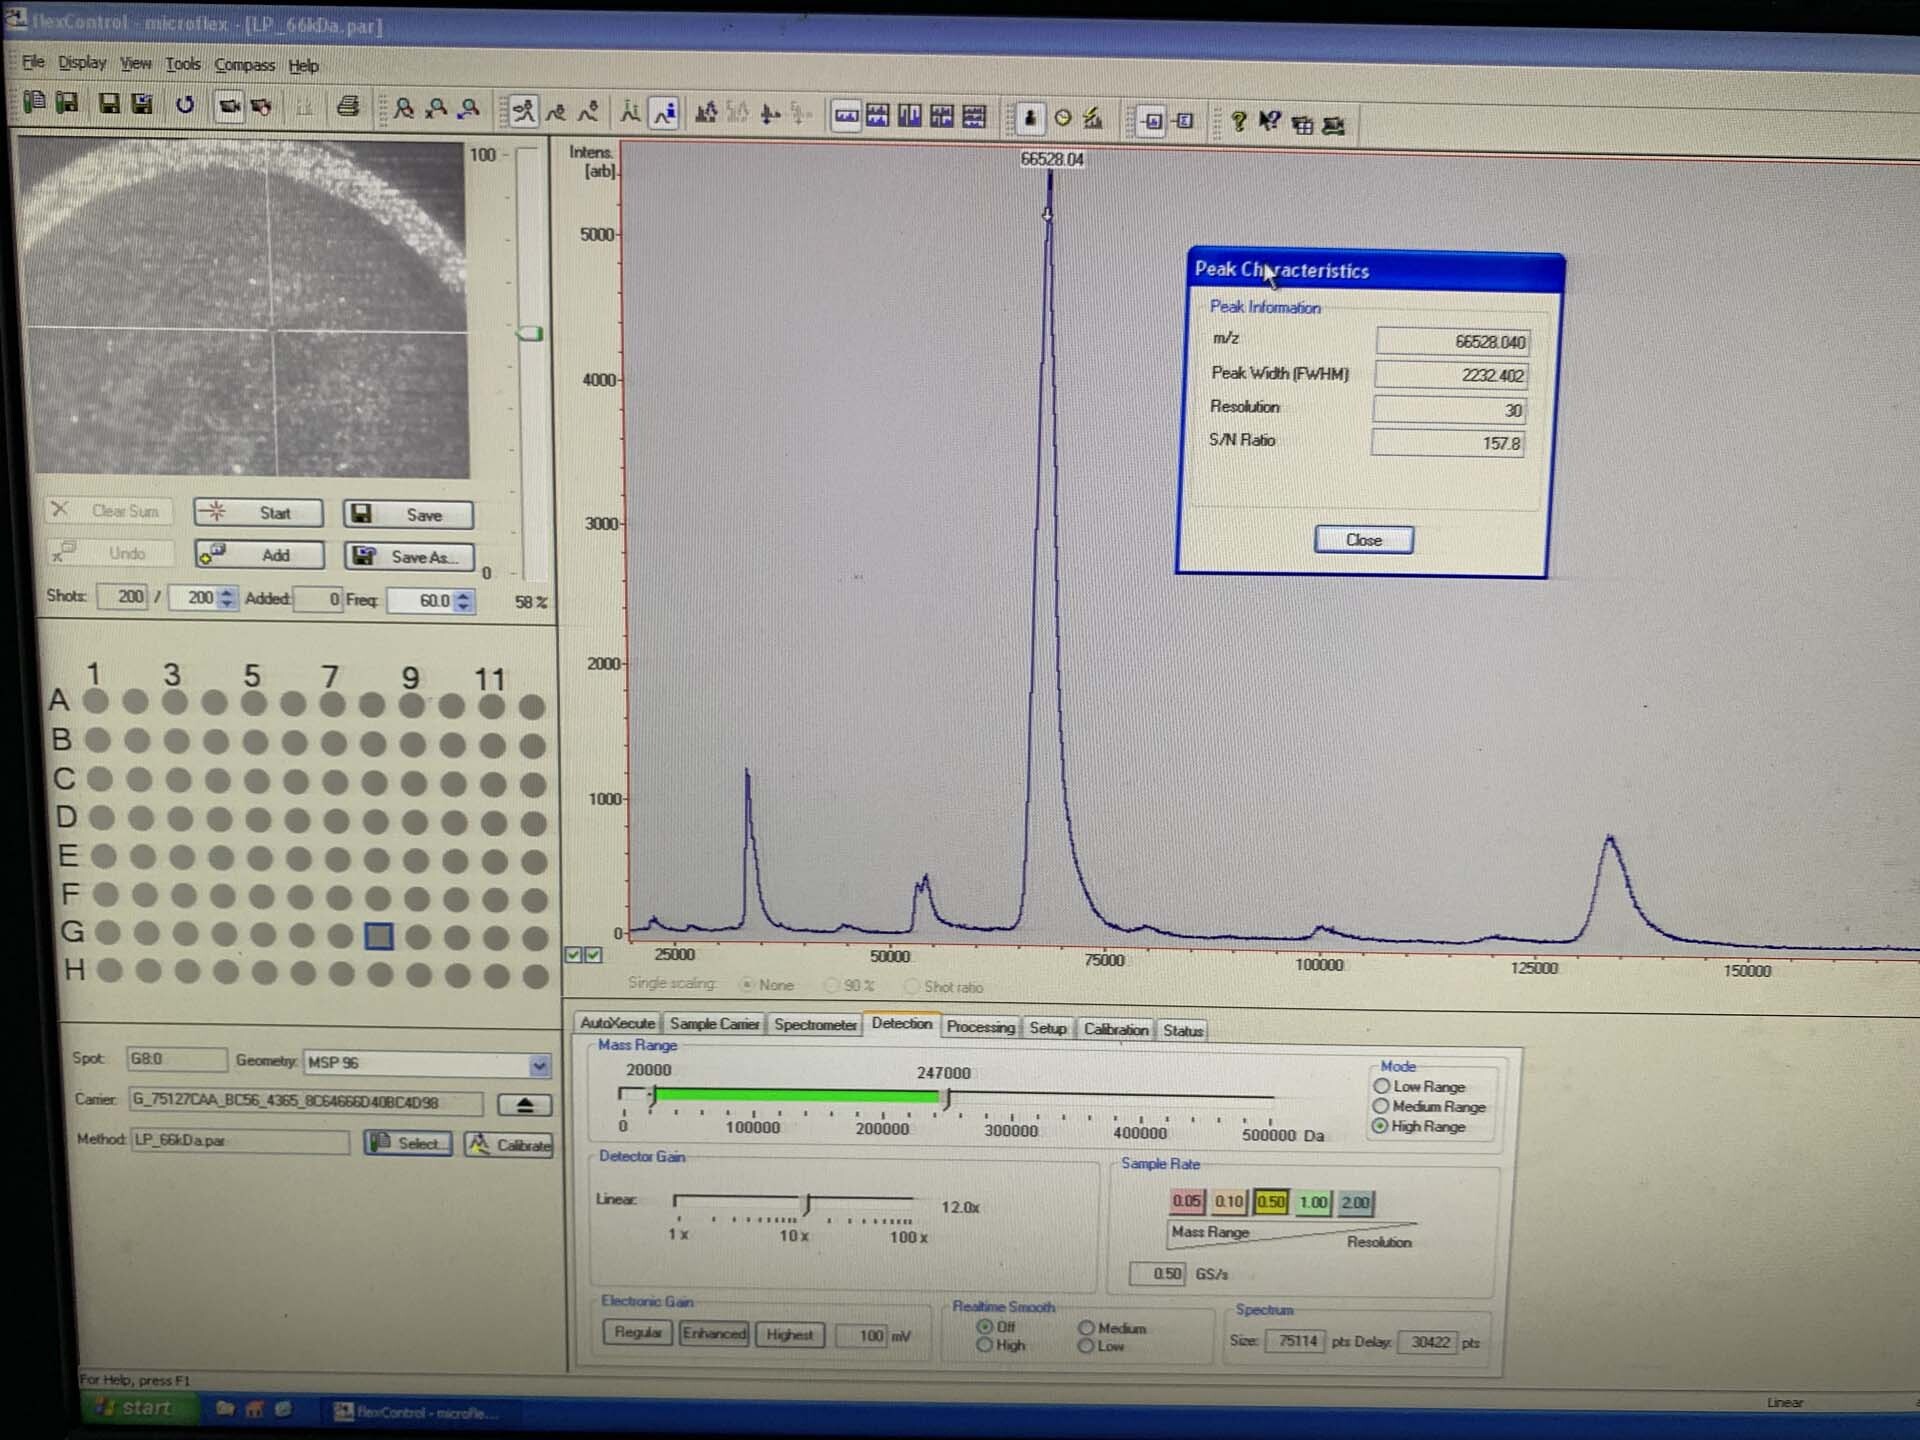Switch to the Status tab

click(x=1183, y=1030)
